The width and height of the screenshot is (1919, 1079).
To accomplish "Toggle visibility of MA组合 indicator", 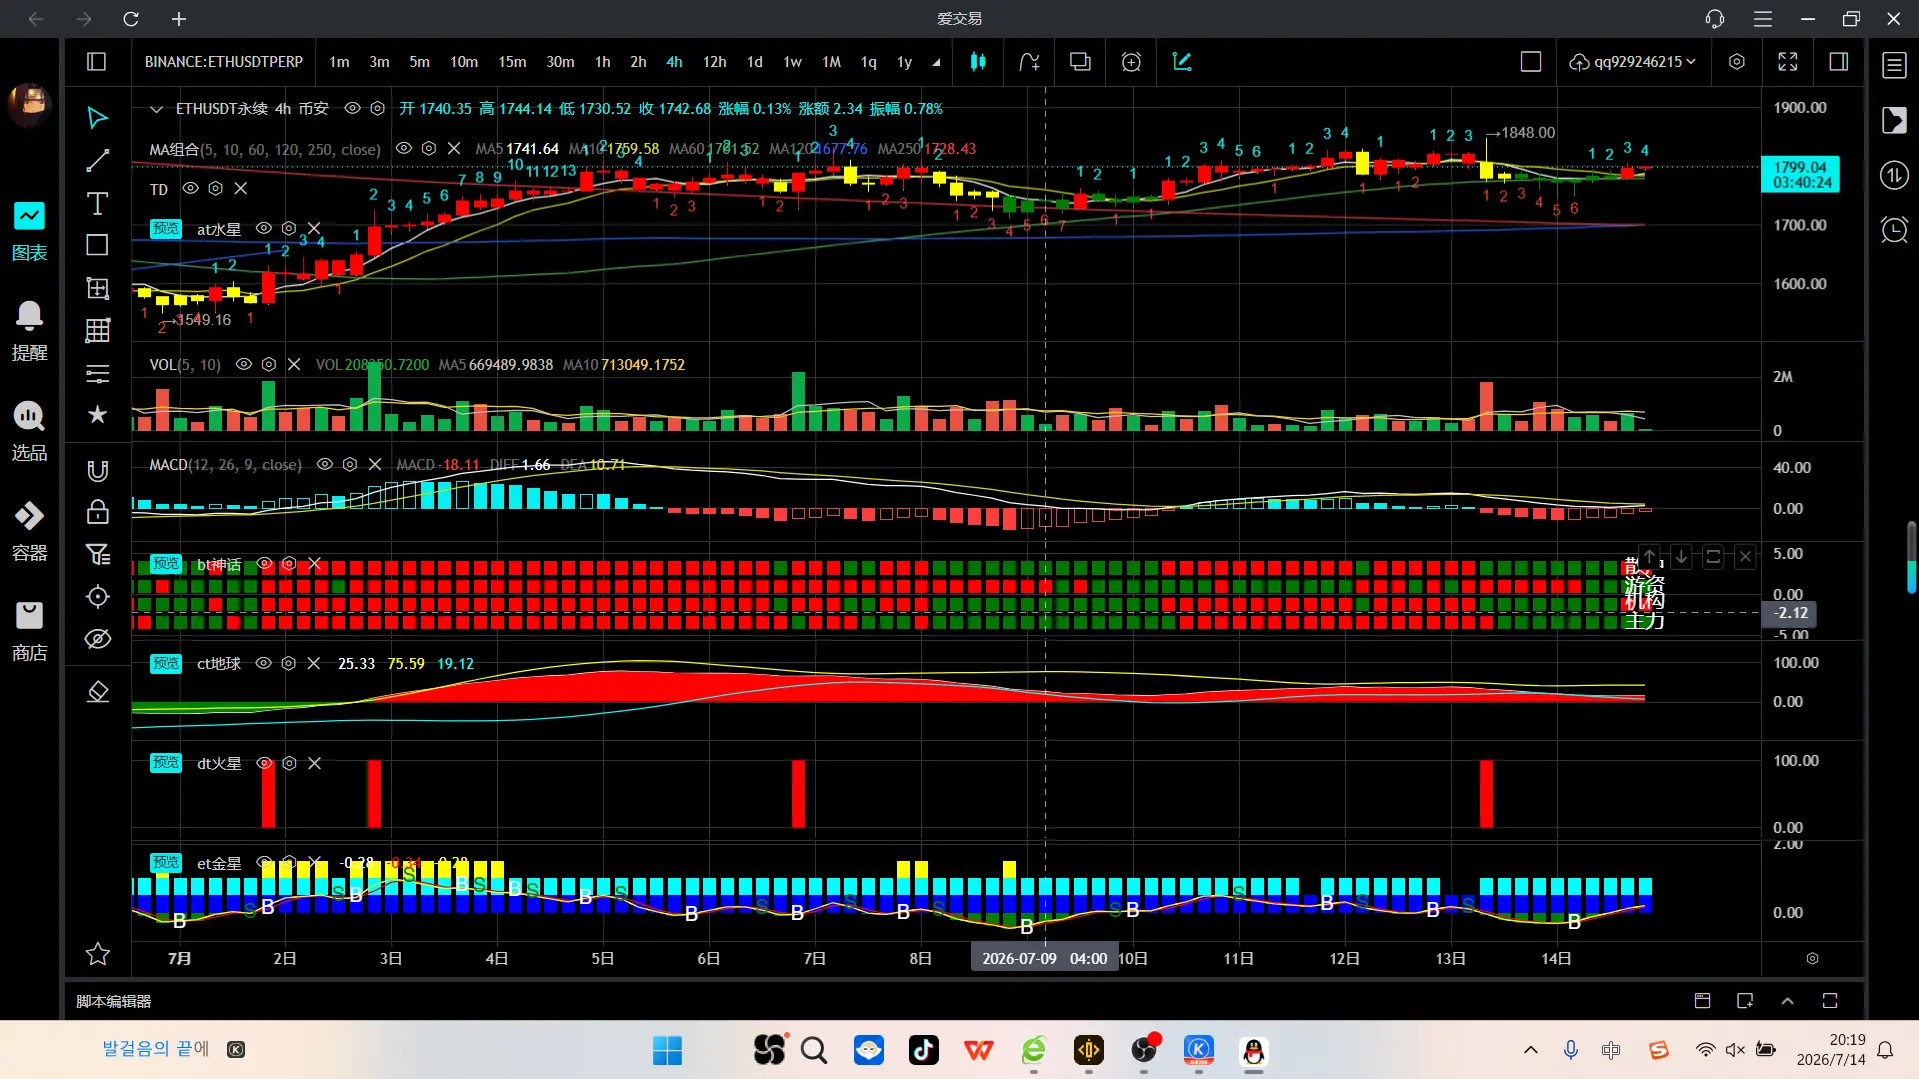I will pyautogui.click(x=404, y=148).
